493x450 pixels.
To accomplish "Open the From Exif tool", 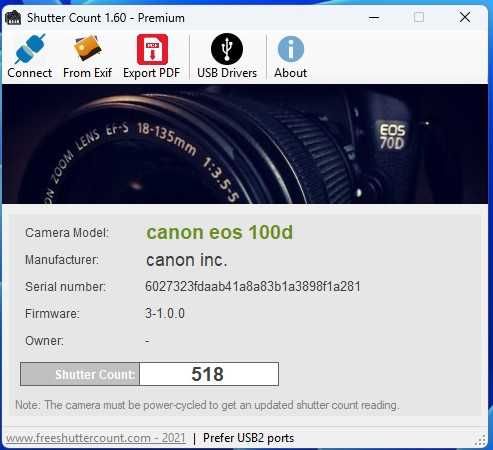I will 87,56.
